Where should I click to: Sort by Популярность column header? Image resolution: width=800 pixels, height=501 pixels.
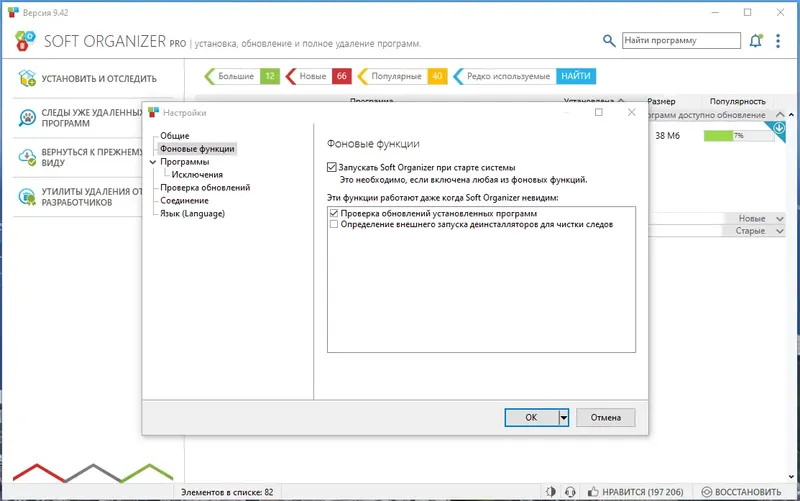737,102
